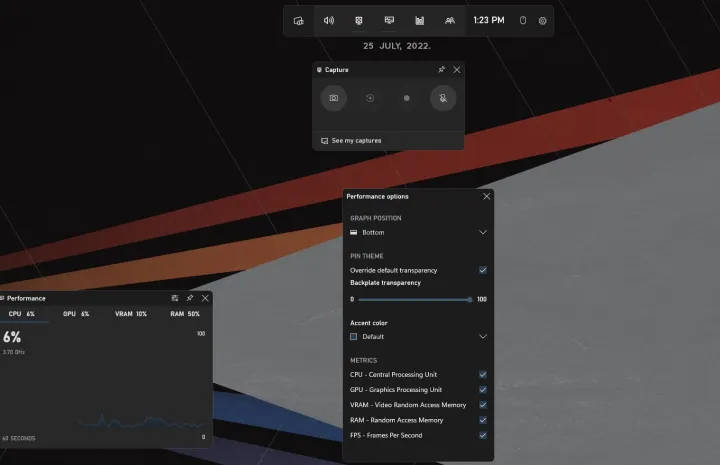Open Performance widget options icon

tap(175, 298)
